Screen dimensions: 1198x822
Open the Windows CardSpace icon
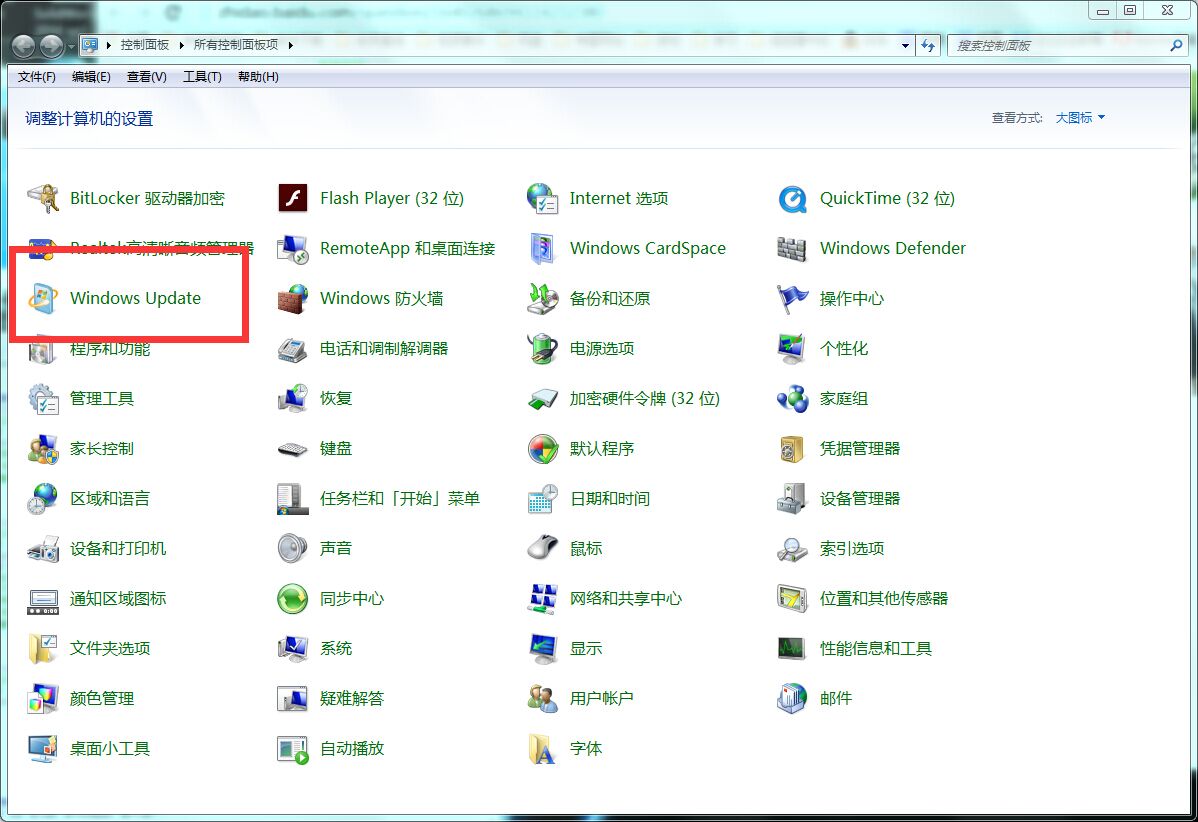tap(542, 249)
